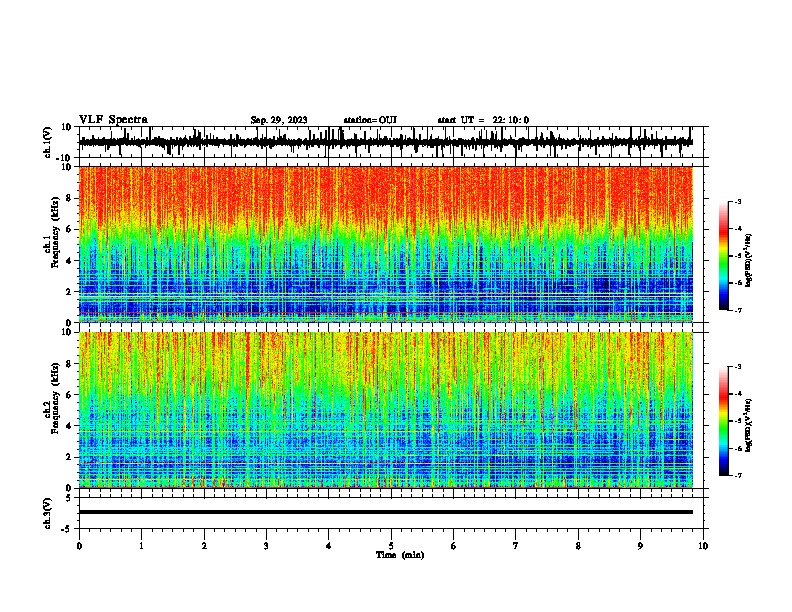792x612 pixels.
Task: Click inside the ch.2 spectrogram panel
Action: tap(385, 410)
